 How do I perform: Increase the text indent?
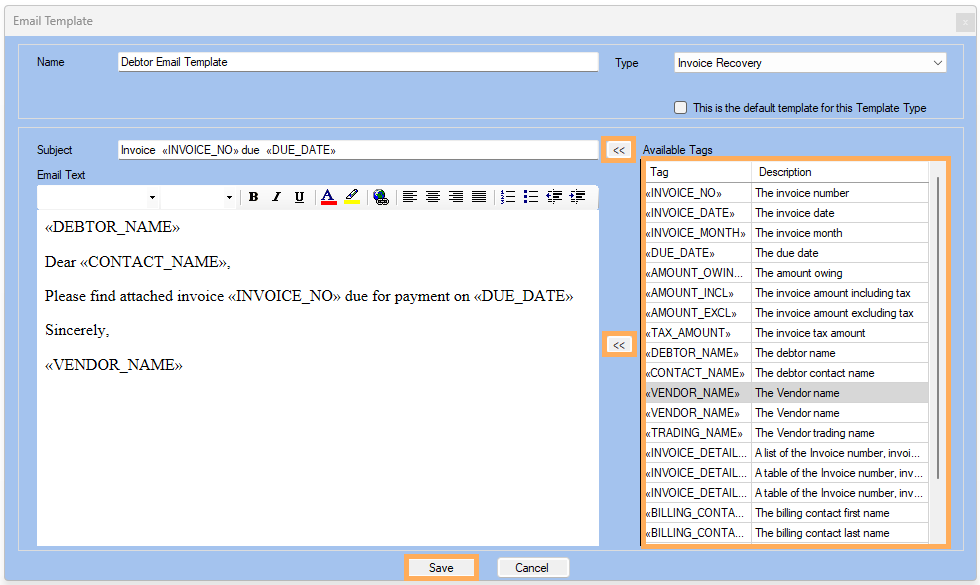(x=577, y=197)
